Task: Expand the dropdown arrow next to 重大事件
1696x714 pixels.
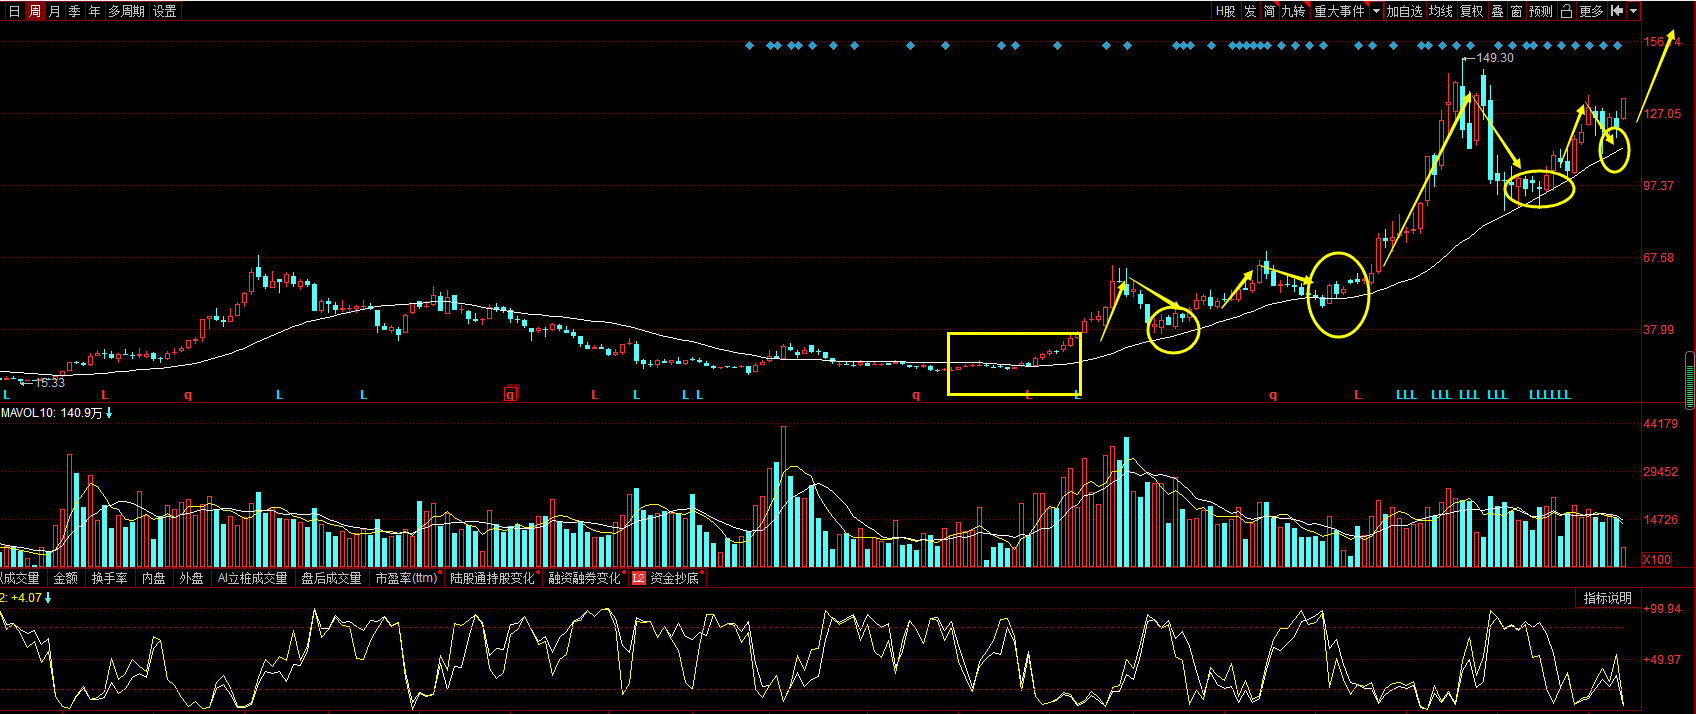Action: tap(1376, 11)
